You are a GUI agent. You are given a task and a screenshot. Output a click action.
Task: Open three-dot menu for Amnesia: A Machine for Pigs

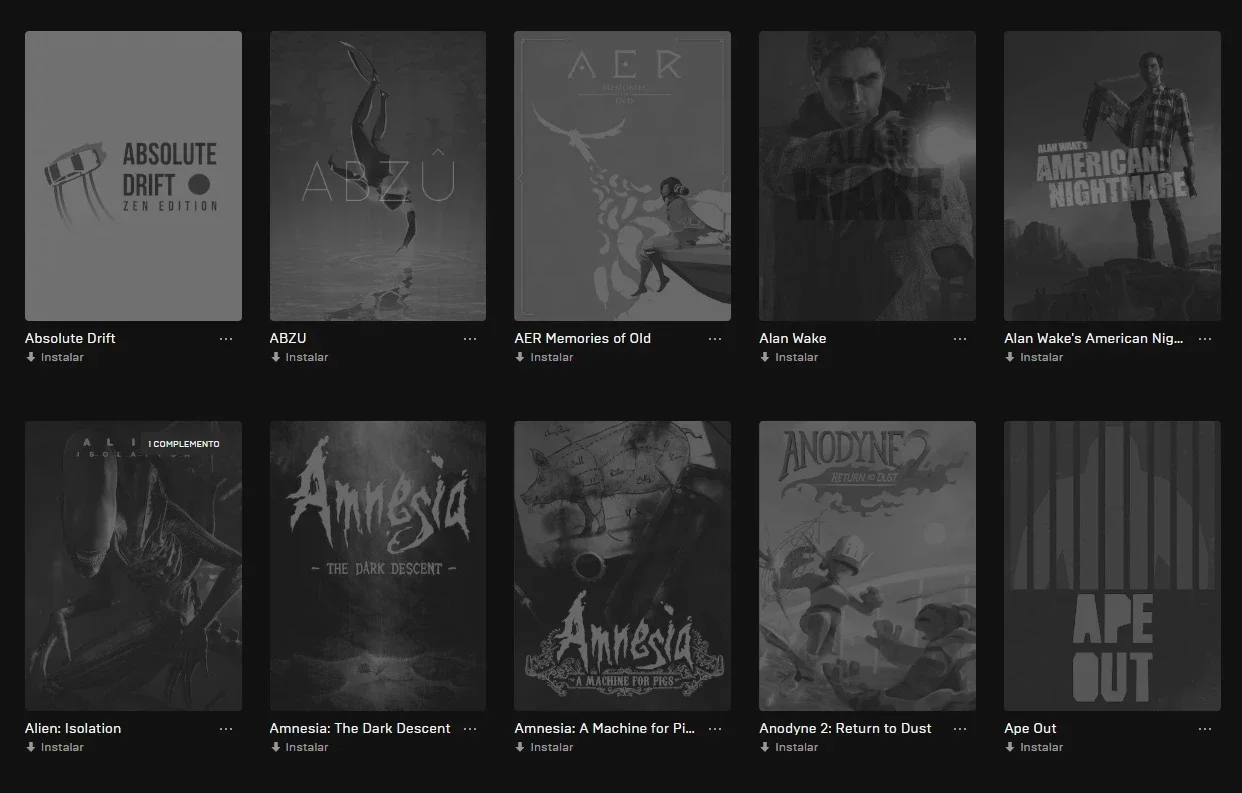pyautogui.click(x=715, y=729)
